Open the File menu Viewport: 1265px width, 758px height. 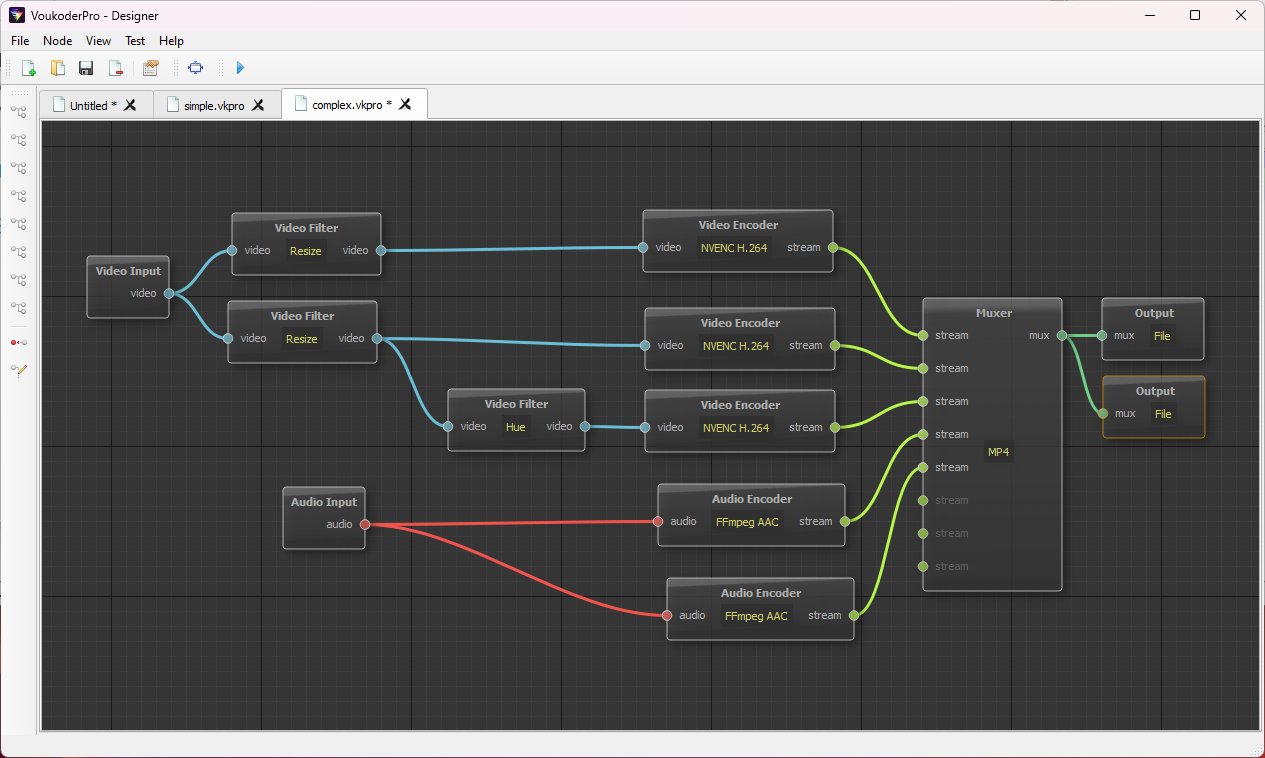coord(20,41)
